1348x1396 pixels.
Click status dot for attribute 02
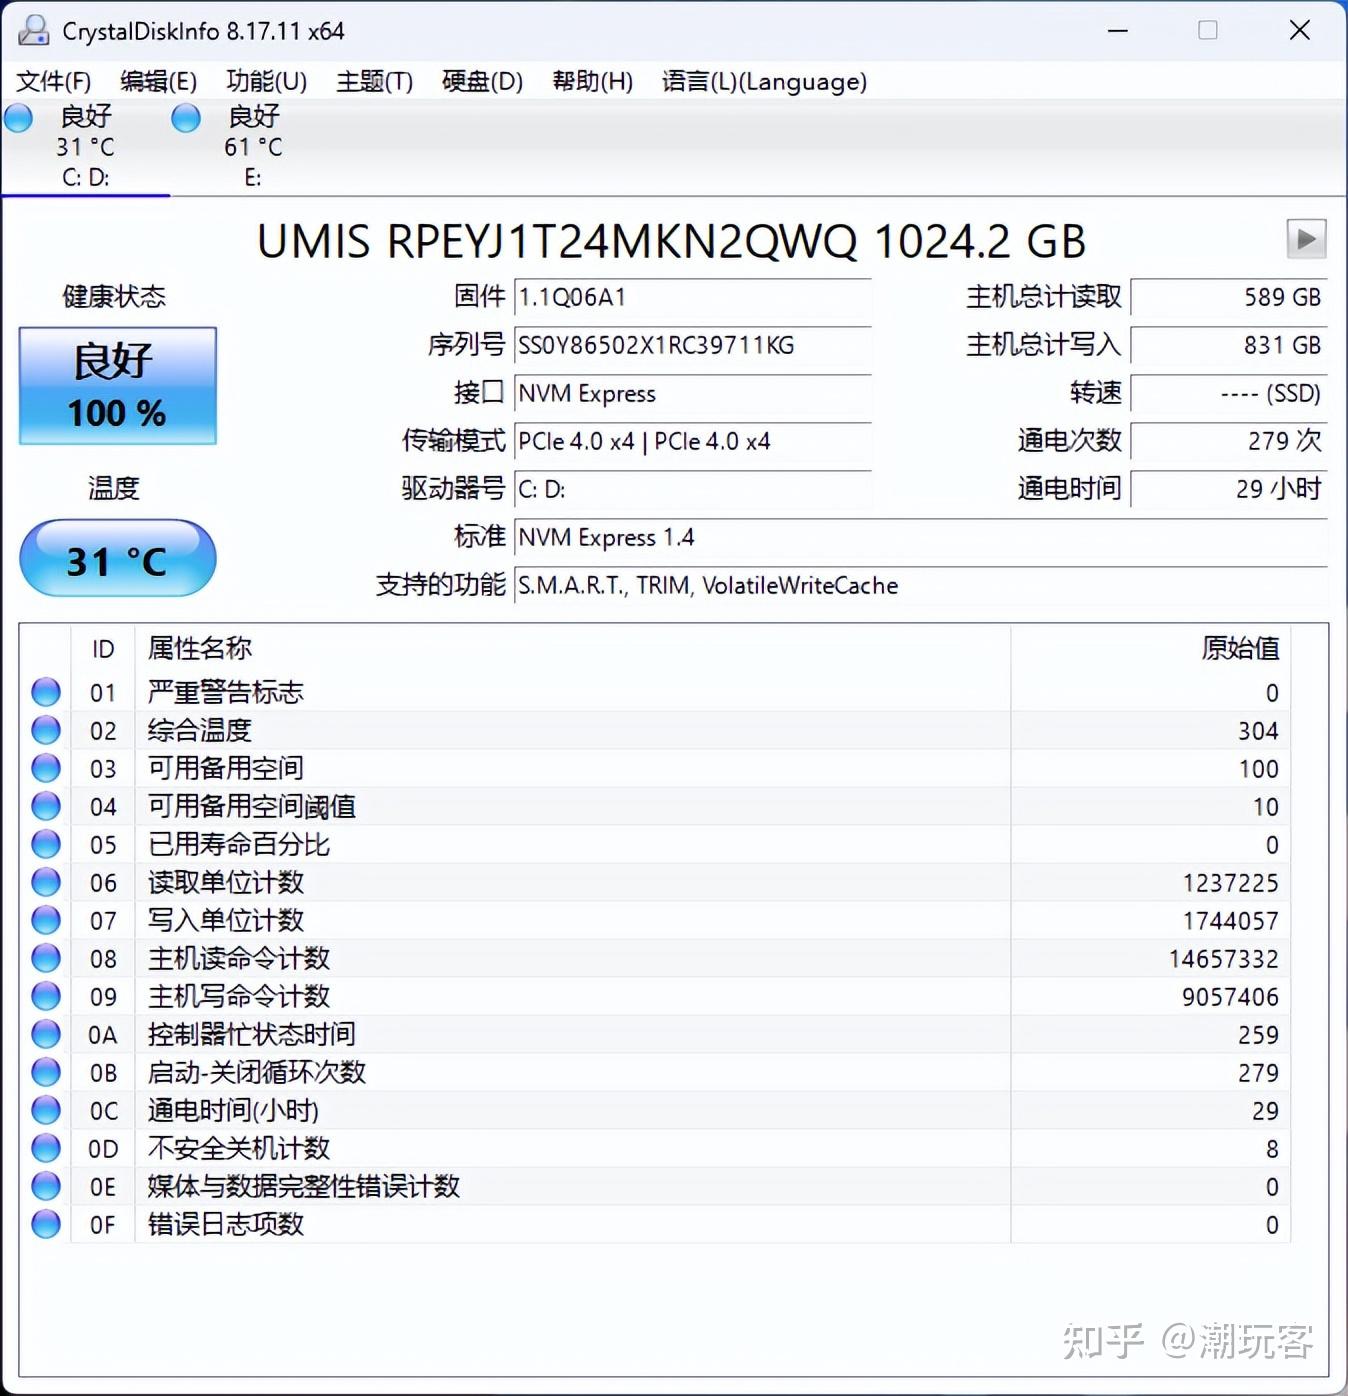46,730
